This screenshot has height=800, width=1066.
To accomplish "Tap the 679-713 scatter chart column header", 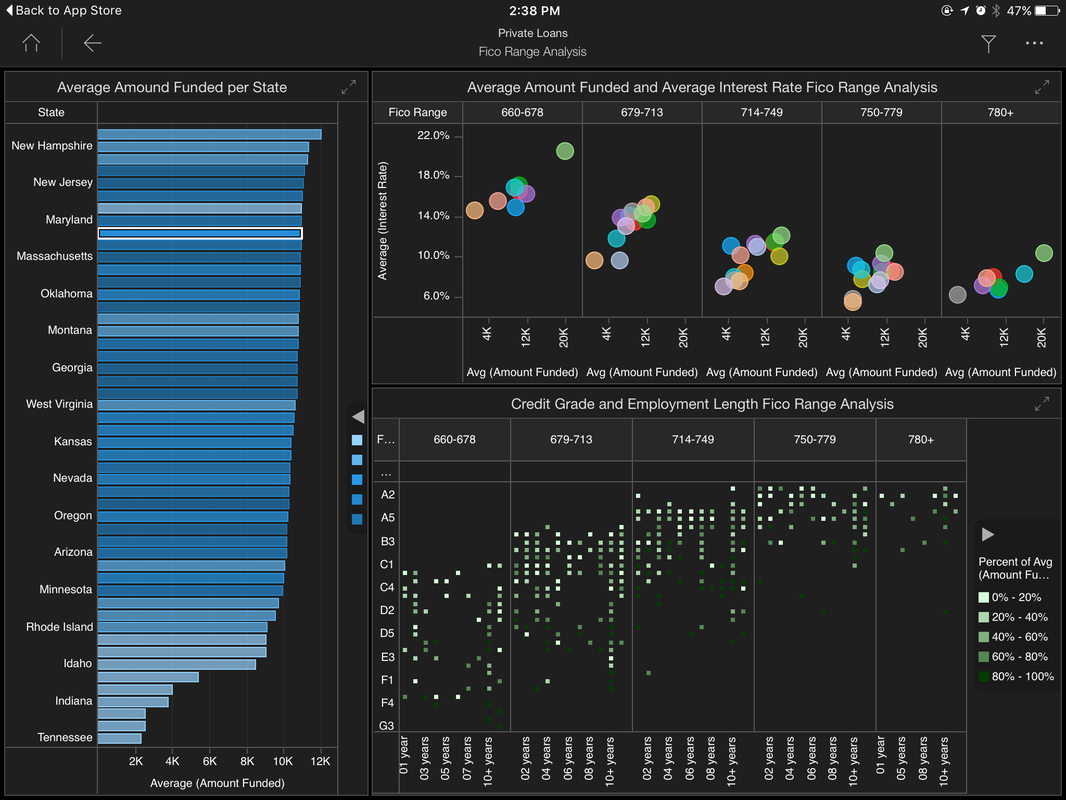I will pos(642,112).
